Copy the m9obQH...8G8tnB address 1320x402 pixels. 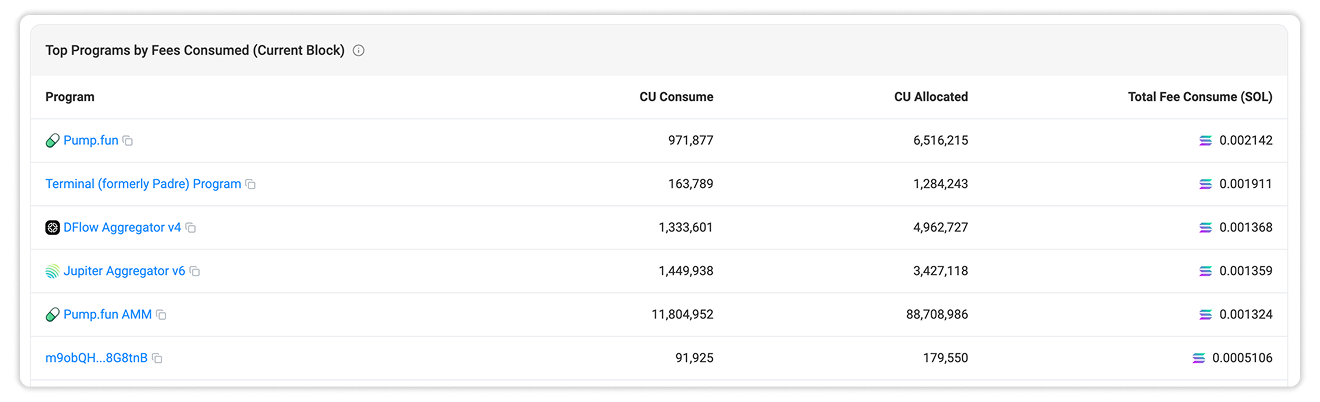[157, 358]
